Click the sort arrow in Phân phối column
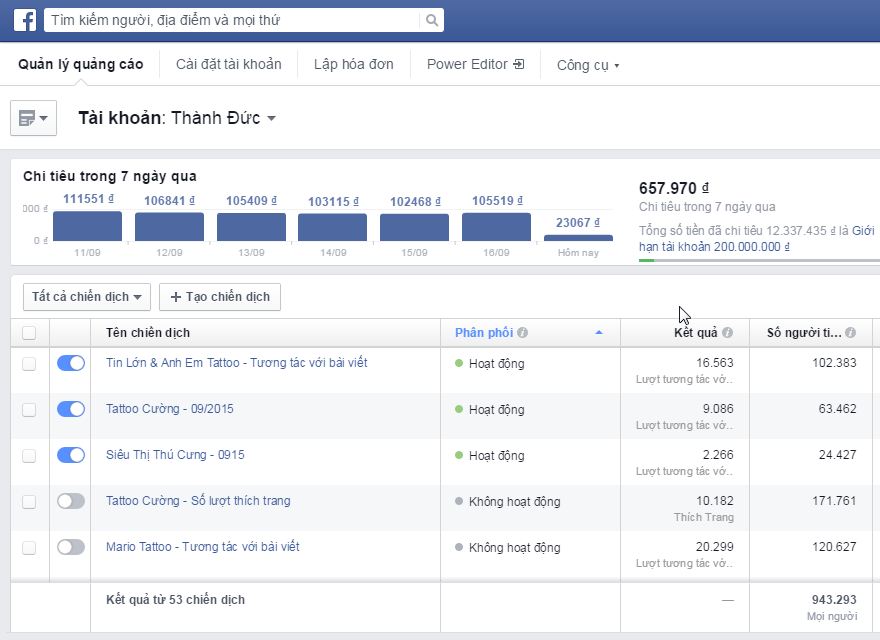 click(x=599, y=332)
